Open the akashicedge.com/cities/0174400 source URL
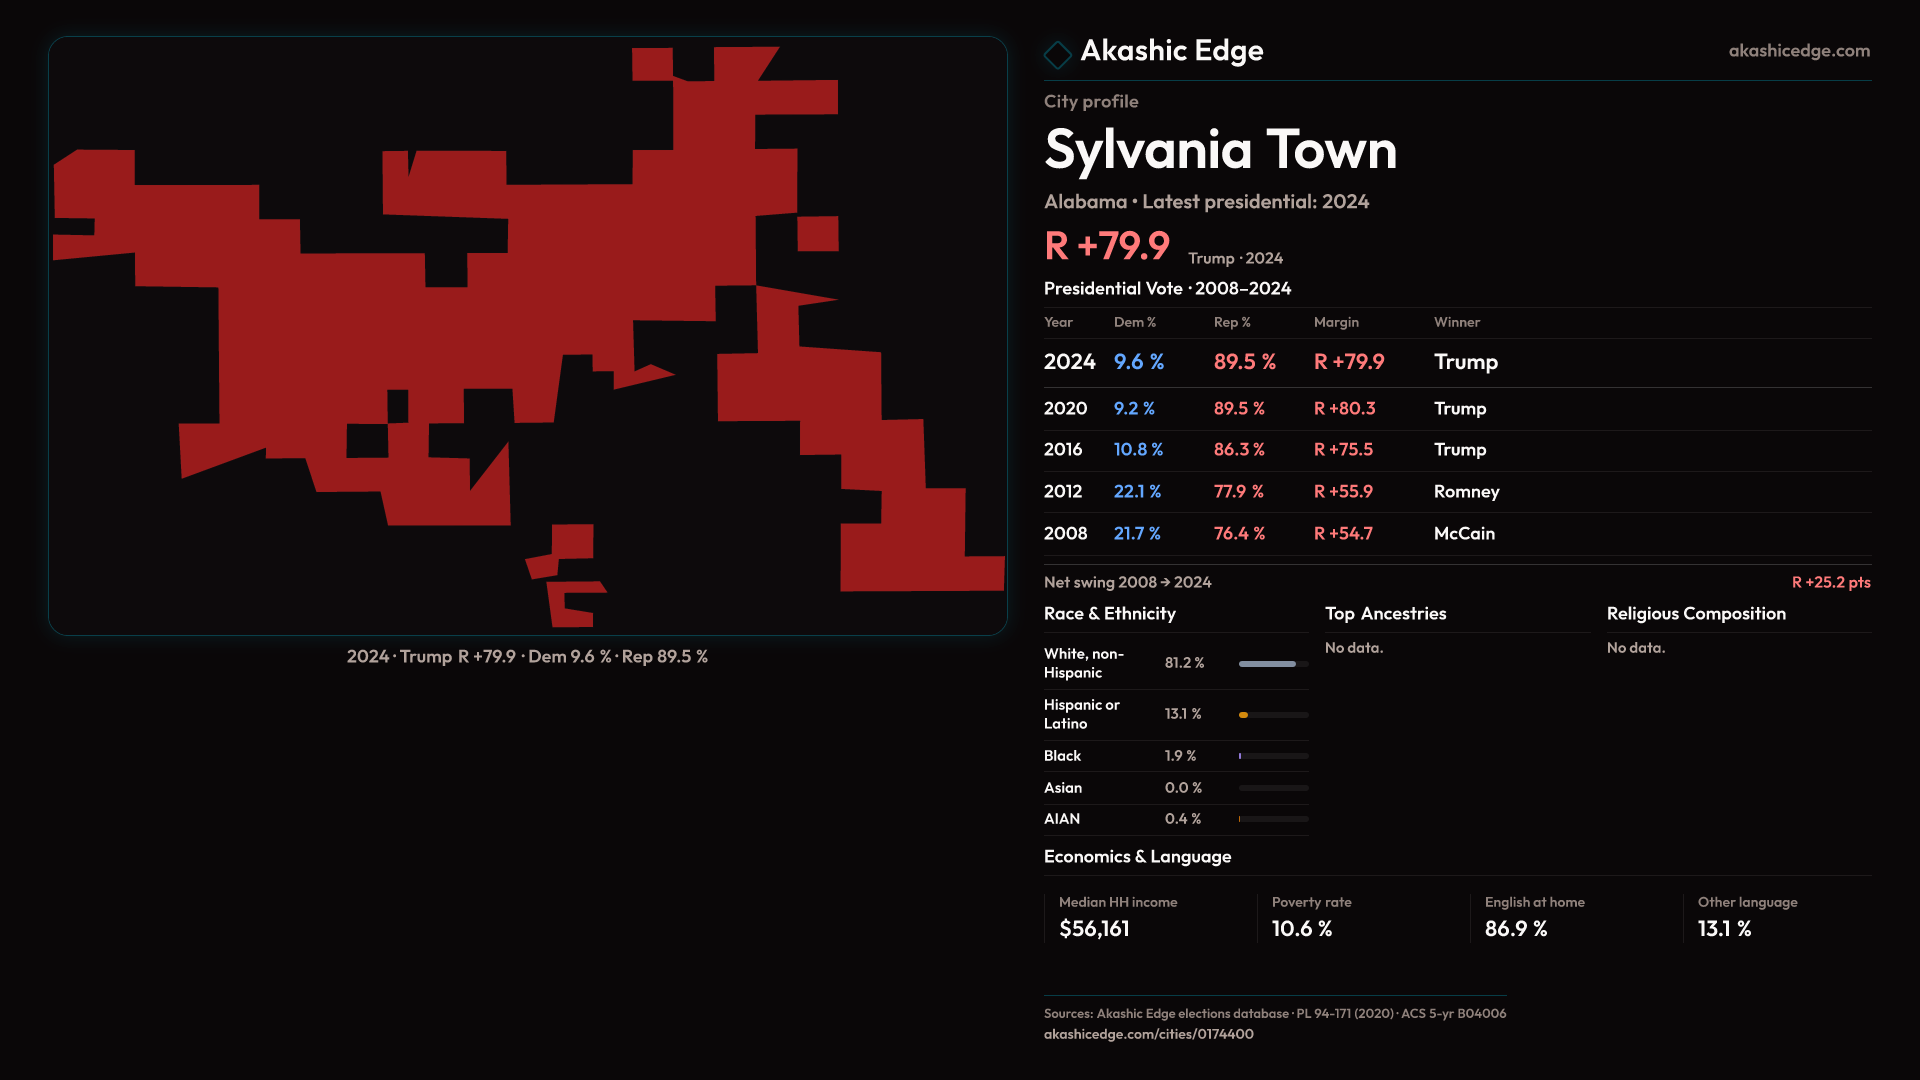 coord(1148,1034)
